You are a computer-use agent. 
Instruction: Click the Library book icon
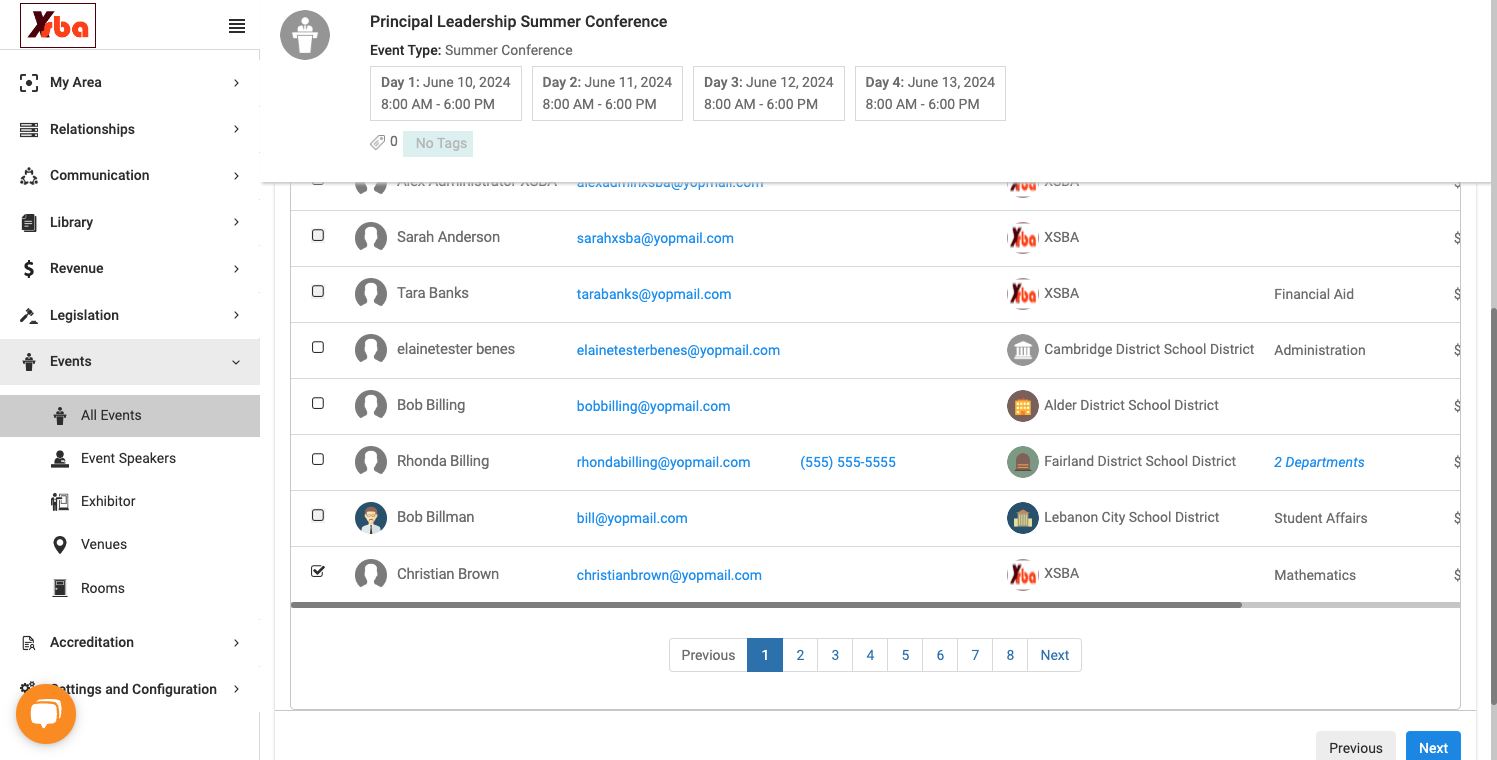29,223
